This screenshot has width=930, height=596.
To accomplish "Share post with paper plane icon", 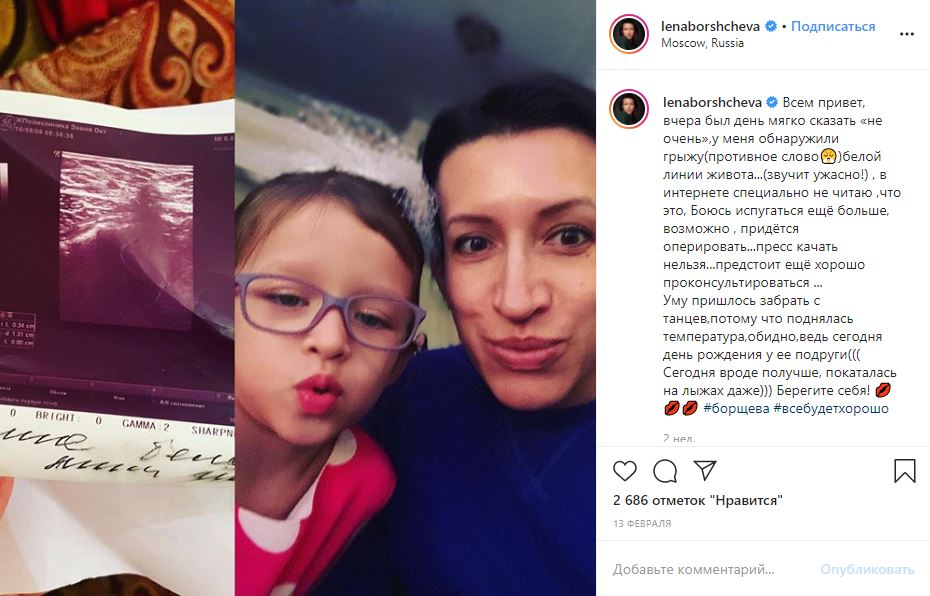I will [705, 470].
